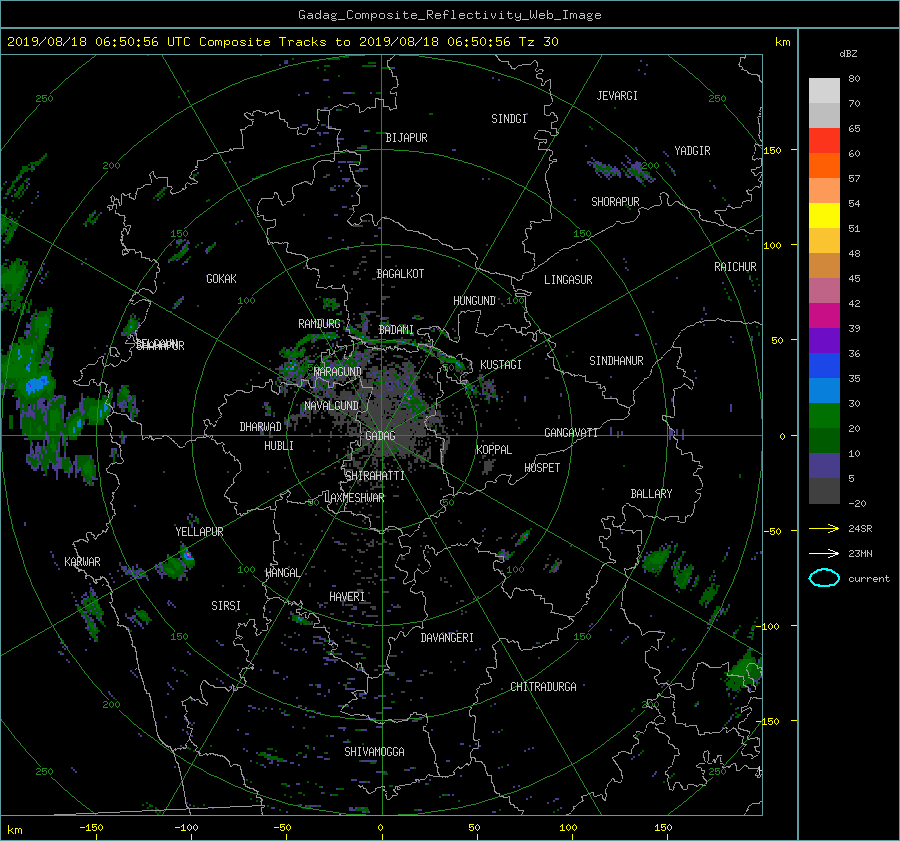The image size is (900, 841).
Task: Pick the magenta 39–42 dBZ legend swatch
Action: tap(824, 315)
